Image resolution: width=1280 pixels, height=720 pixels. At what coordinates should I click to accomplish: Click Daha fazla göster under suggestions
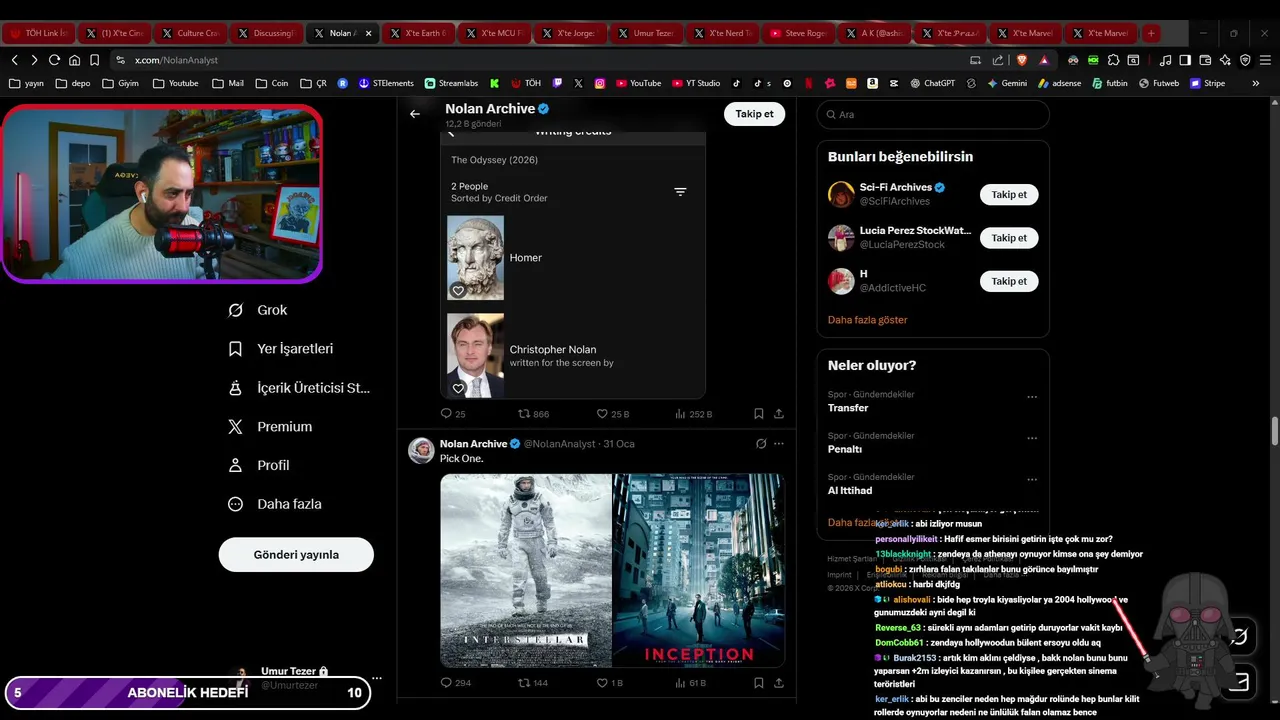point(867,320)
